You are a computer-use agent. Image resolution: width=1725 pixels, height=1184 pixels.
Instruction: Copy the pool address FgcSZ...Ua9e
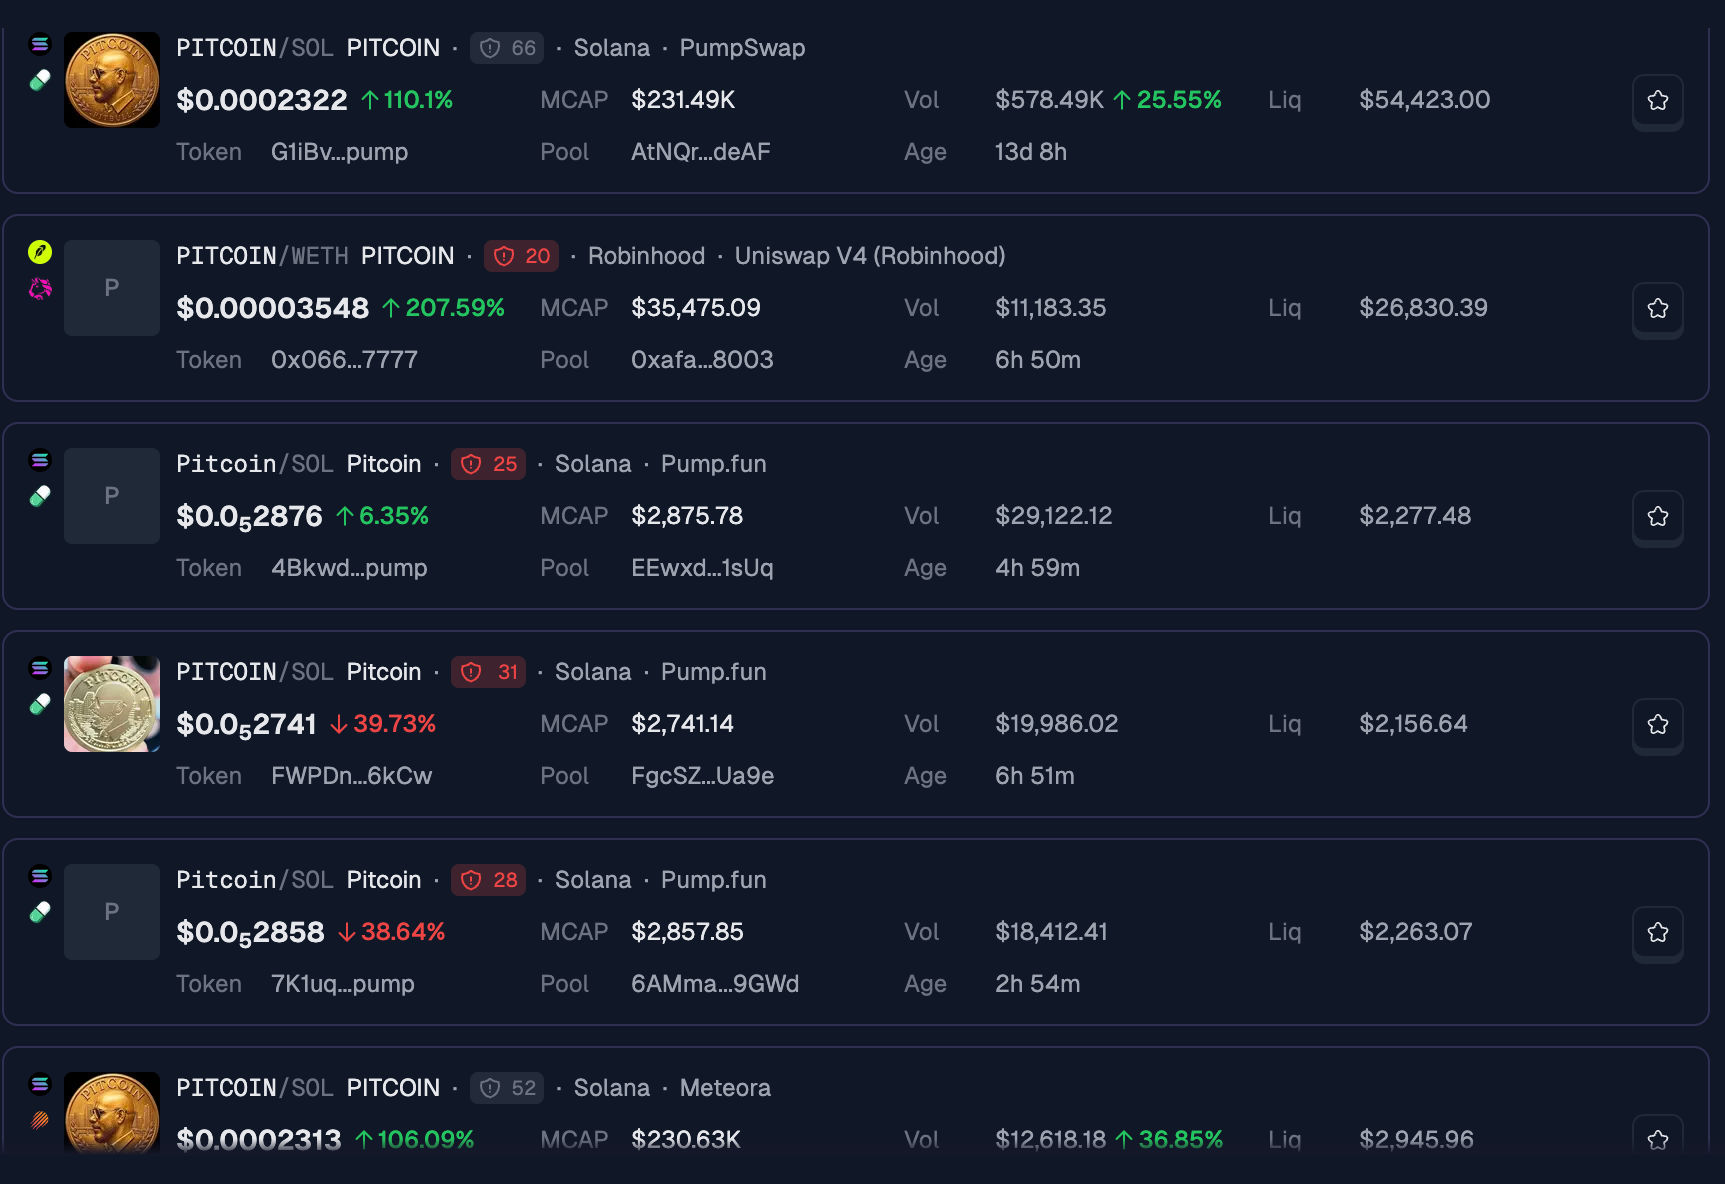click(702, 776)
